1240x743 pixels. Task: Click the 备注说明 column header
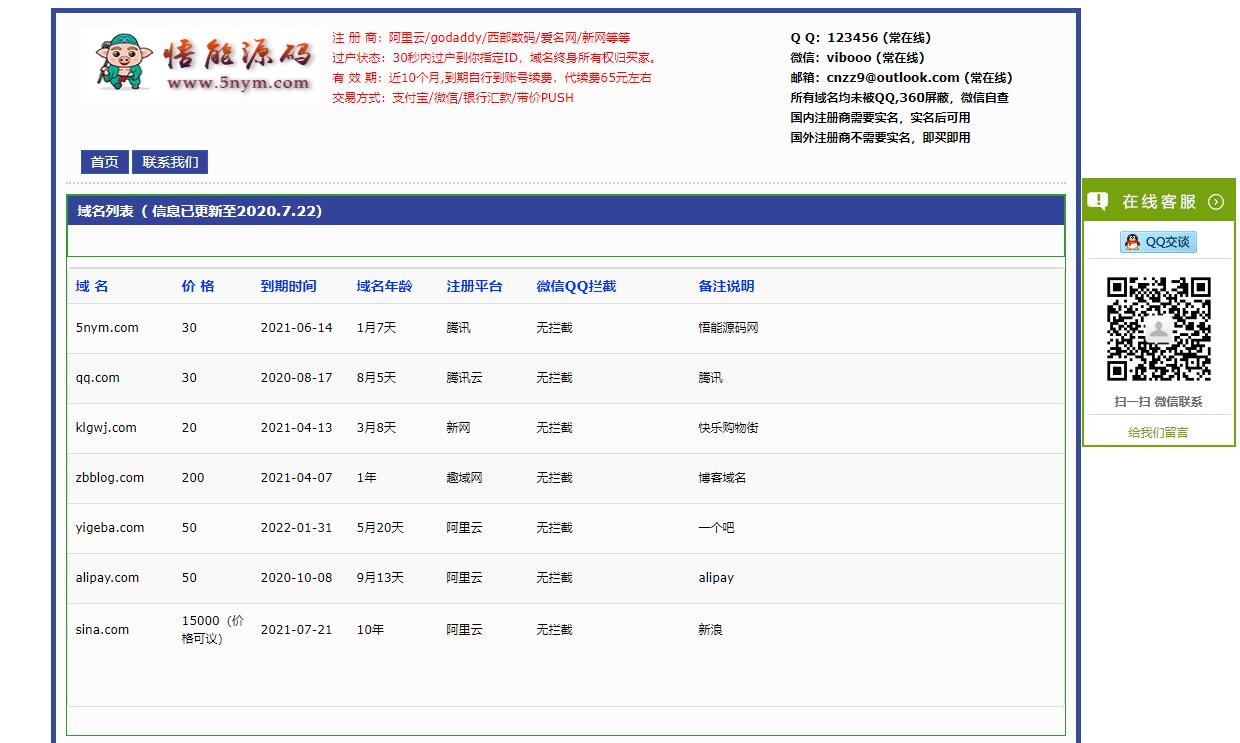pos(726,286)
